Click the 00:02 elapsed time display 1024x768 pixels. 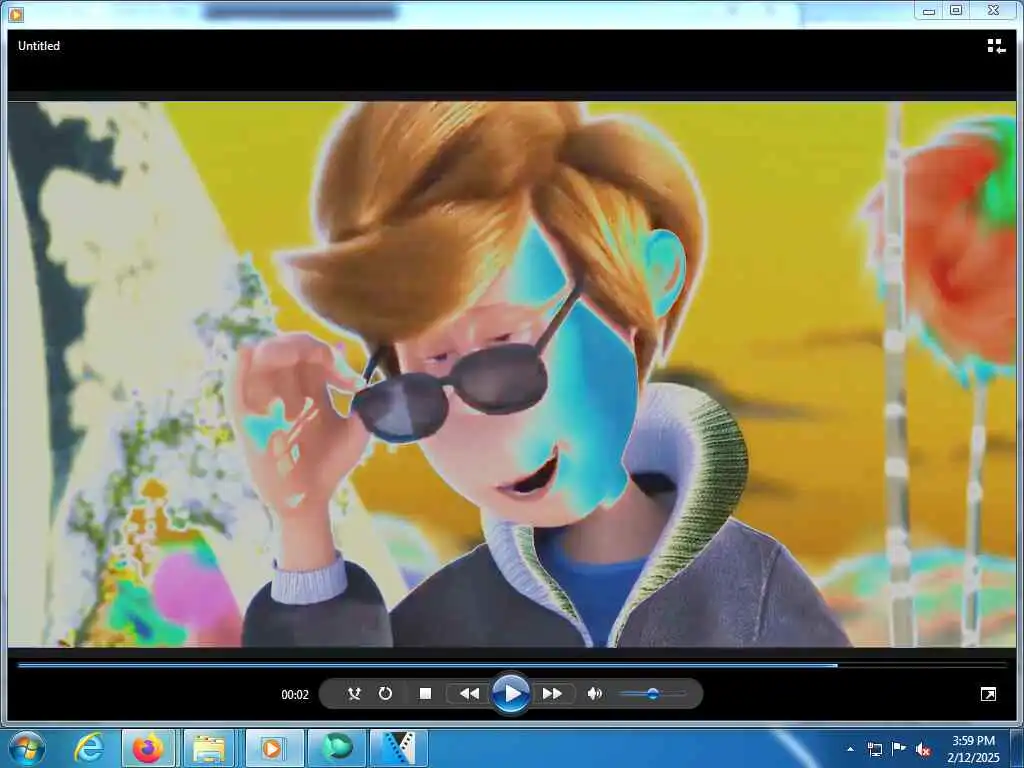295,694
